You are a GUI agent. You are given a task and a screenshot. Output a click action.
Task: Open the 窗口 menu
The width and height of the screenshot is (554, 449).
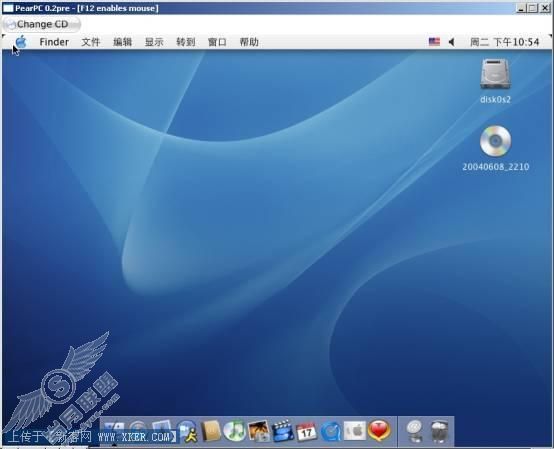pos(217,42)
